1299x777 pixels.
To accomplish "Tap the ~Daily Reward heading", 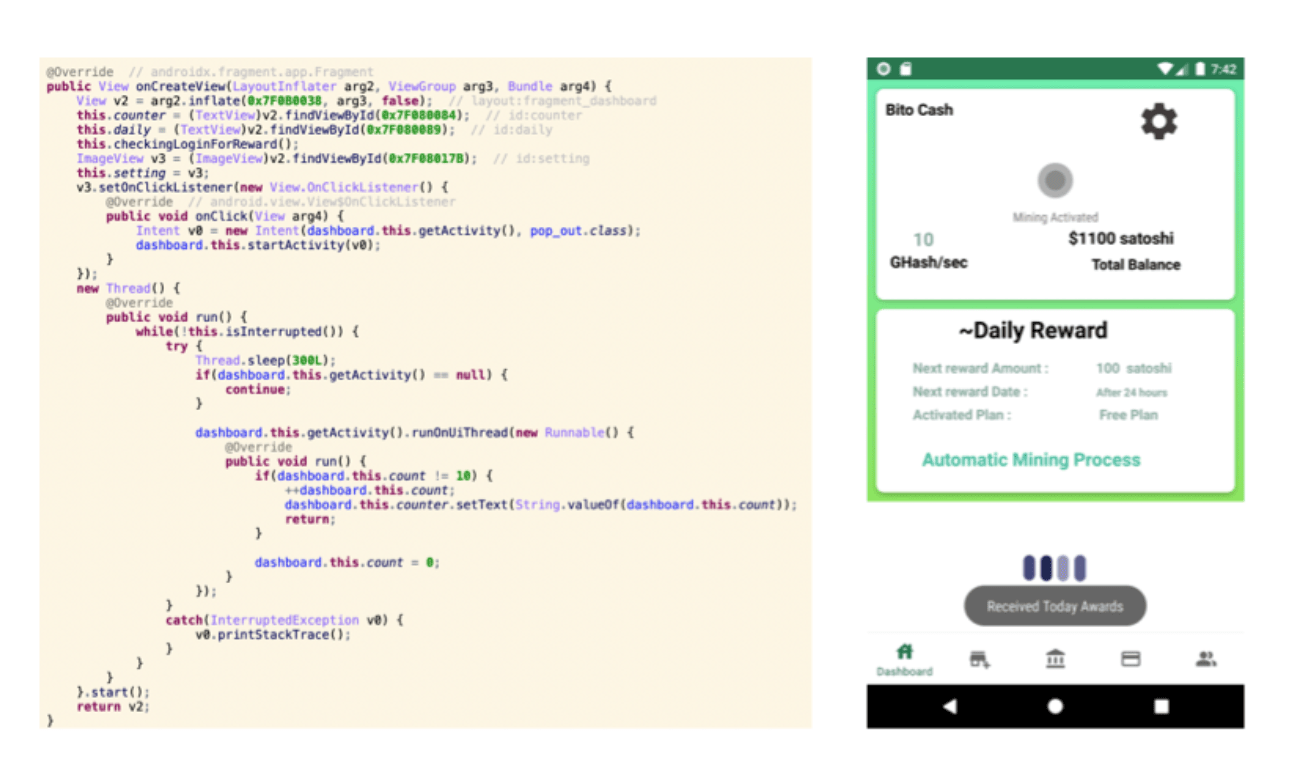I will pyautogui.click(x=1032, y=331).
